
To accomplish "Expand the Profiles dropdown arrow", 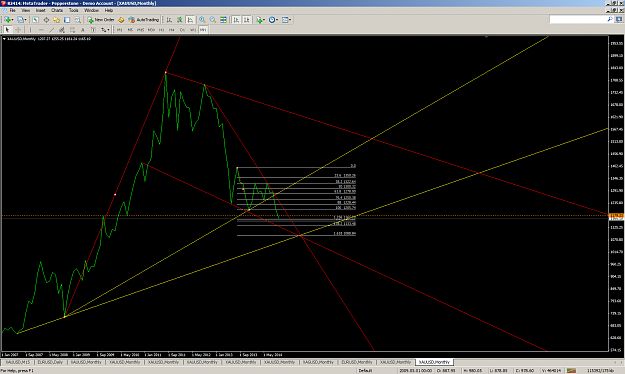I will (x=26, y=20).
